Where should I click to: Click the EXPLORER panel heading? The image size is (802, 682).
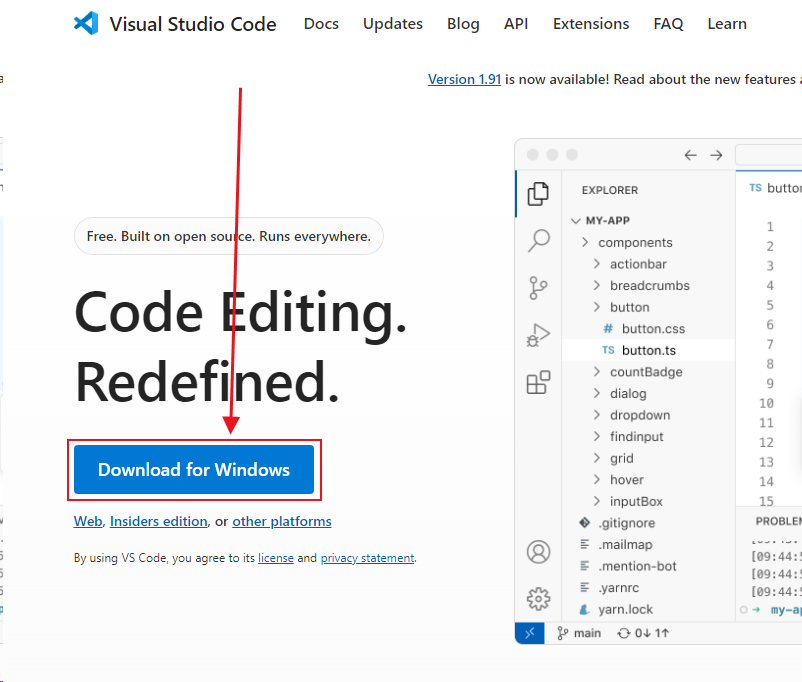(x=610, y=190)
